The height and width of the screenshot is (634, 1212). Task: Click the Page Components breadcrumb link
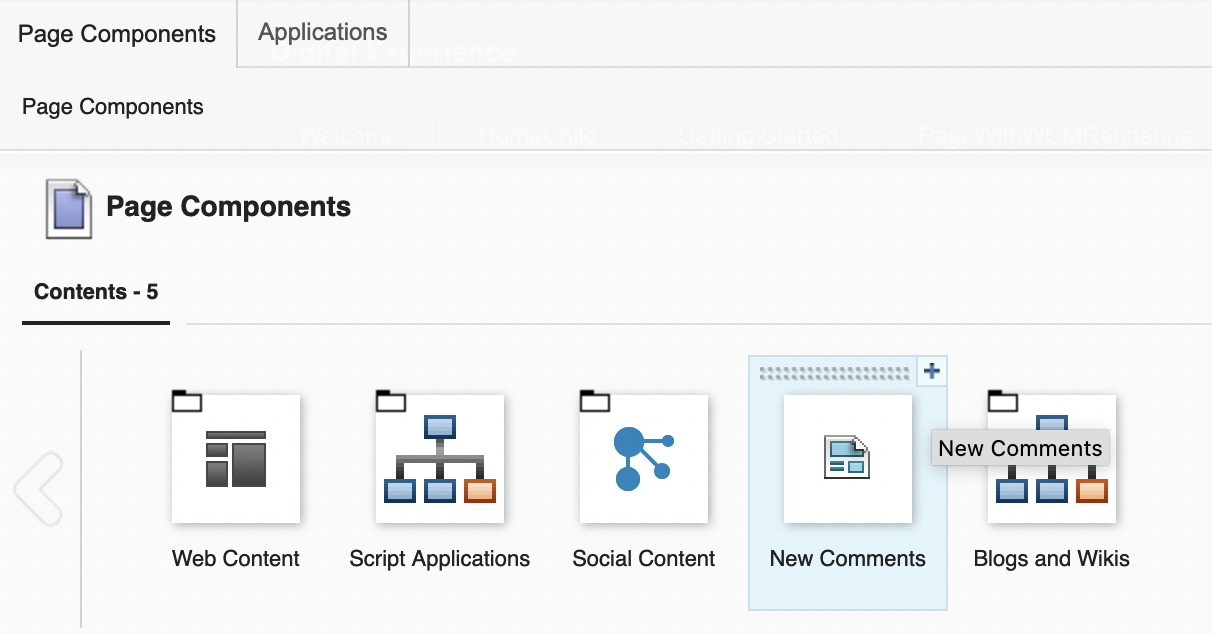(112, 106)
